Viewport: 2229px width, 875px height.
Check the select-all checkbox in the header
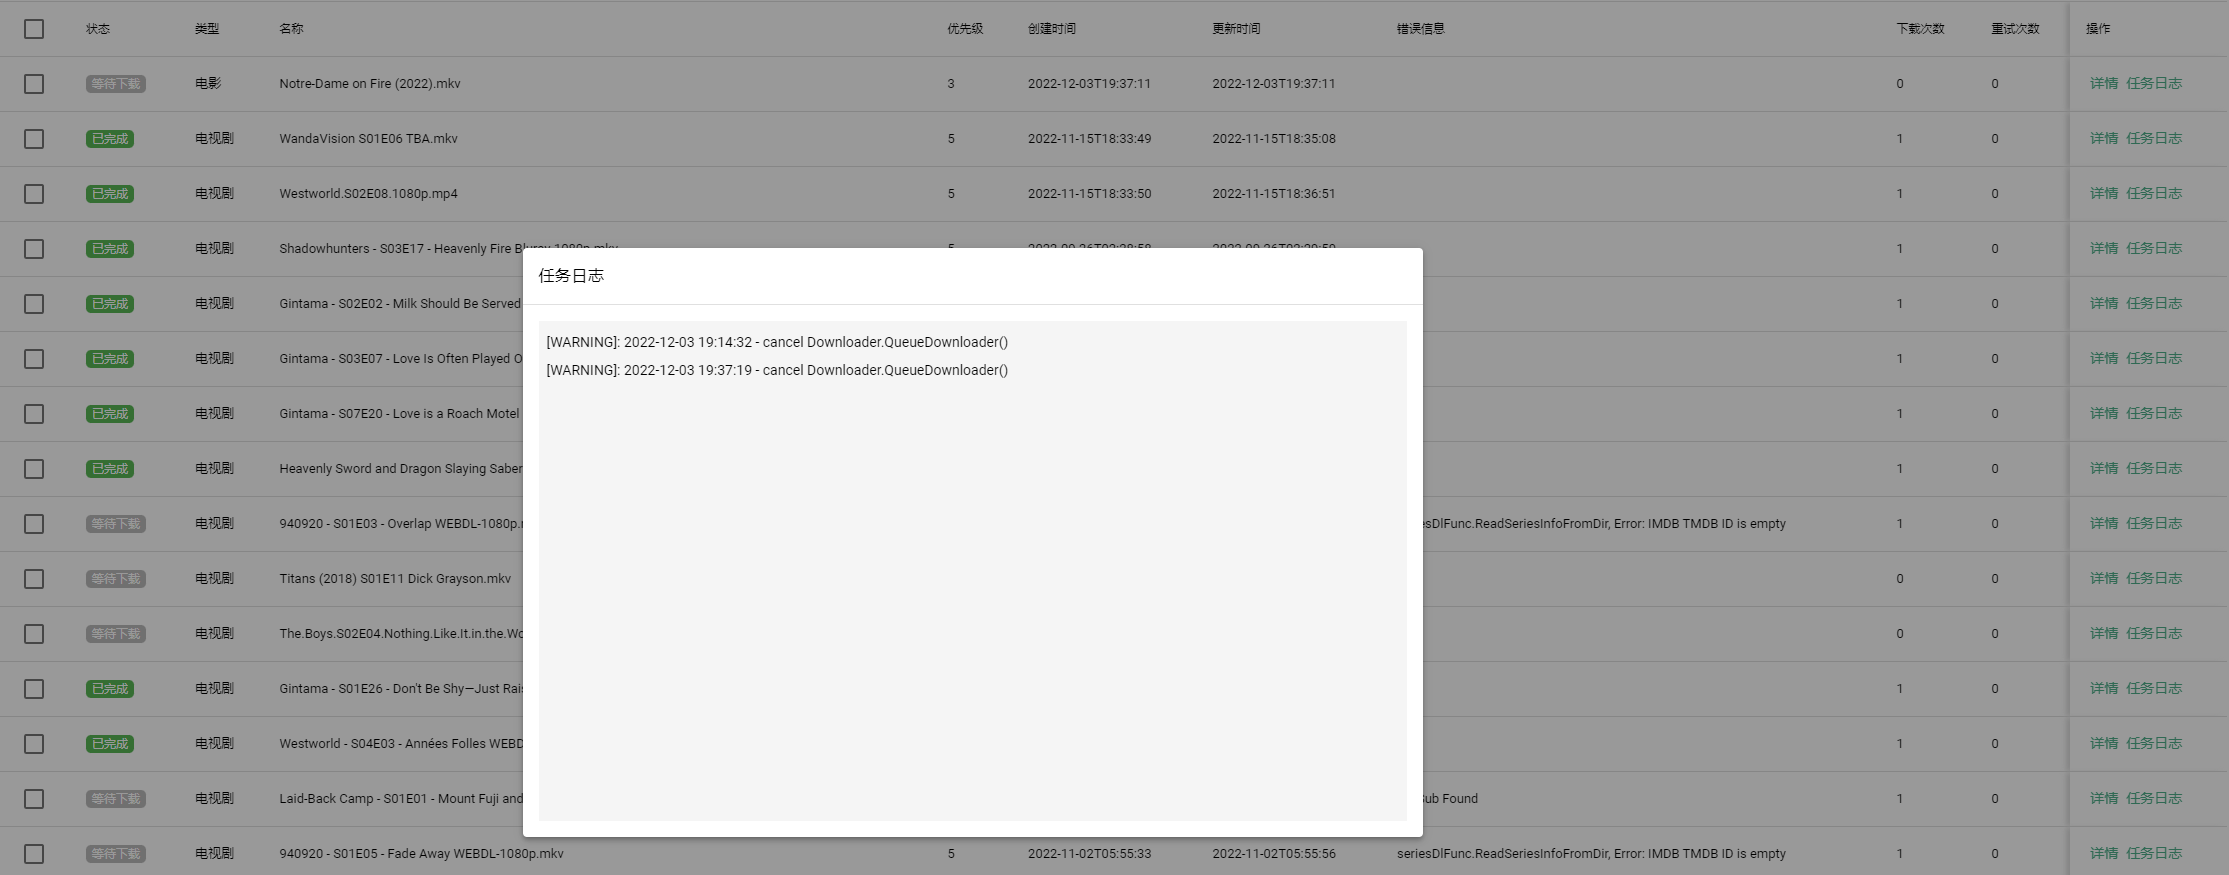click(x=34, y=29)
